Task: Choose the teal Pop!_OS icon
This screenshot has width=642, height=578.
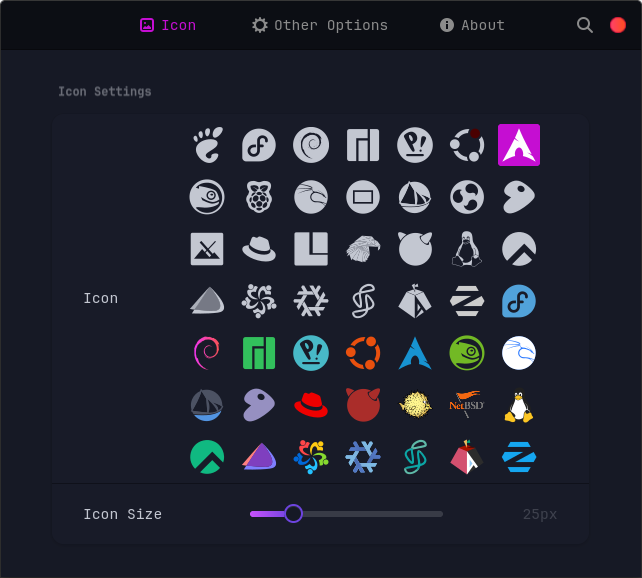Action: [311, 353]
